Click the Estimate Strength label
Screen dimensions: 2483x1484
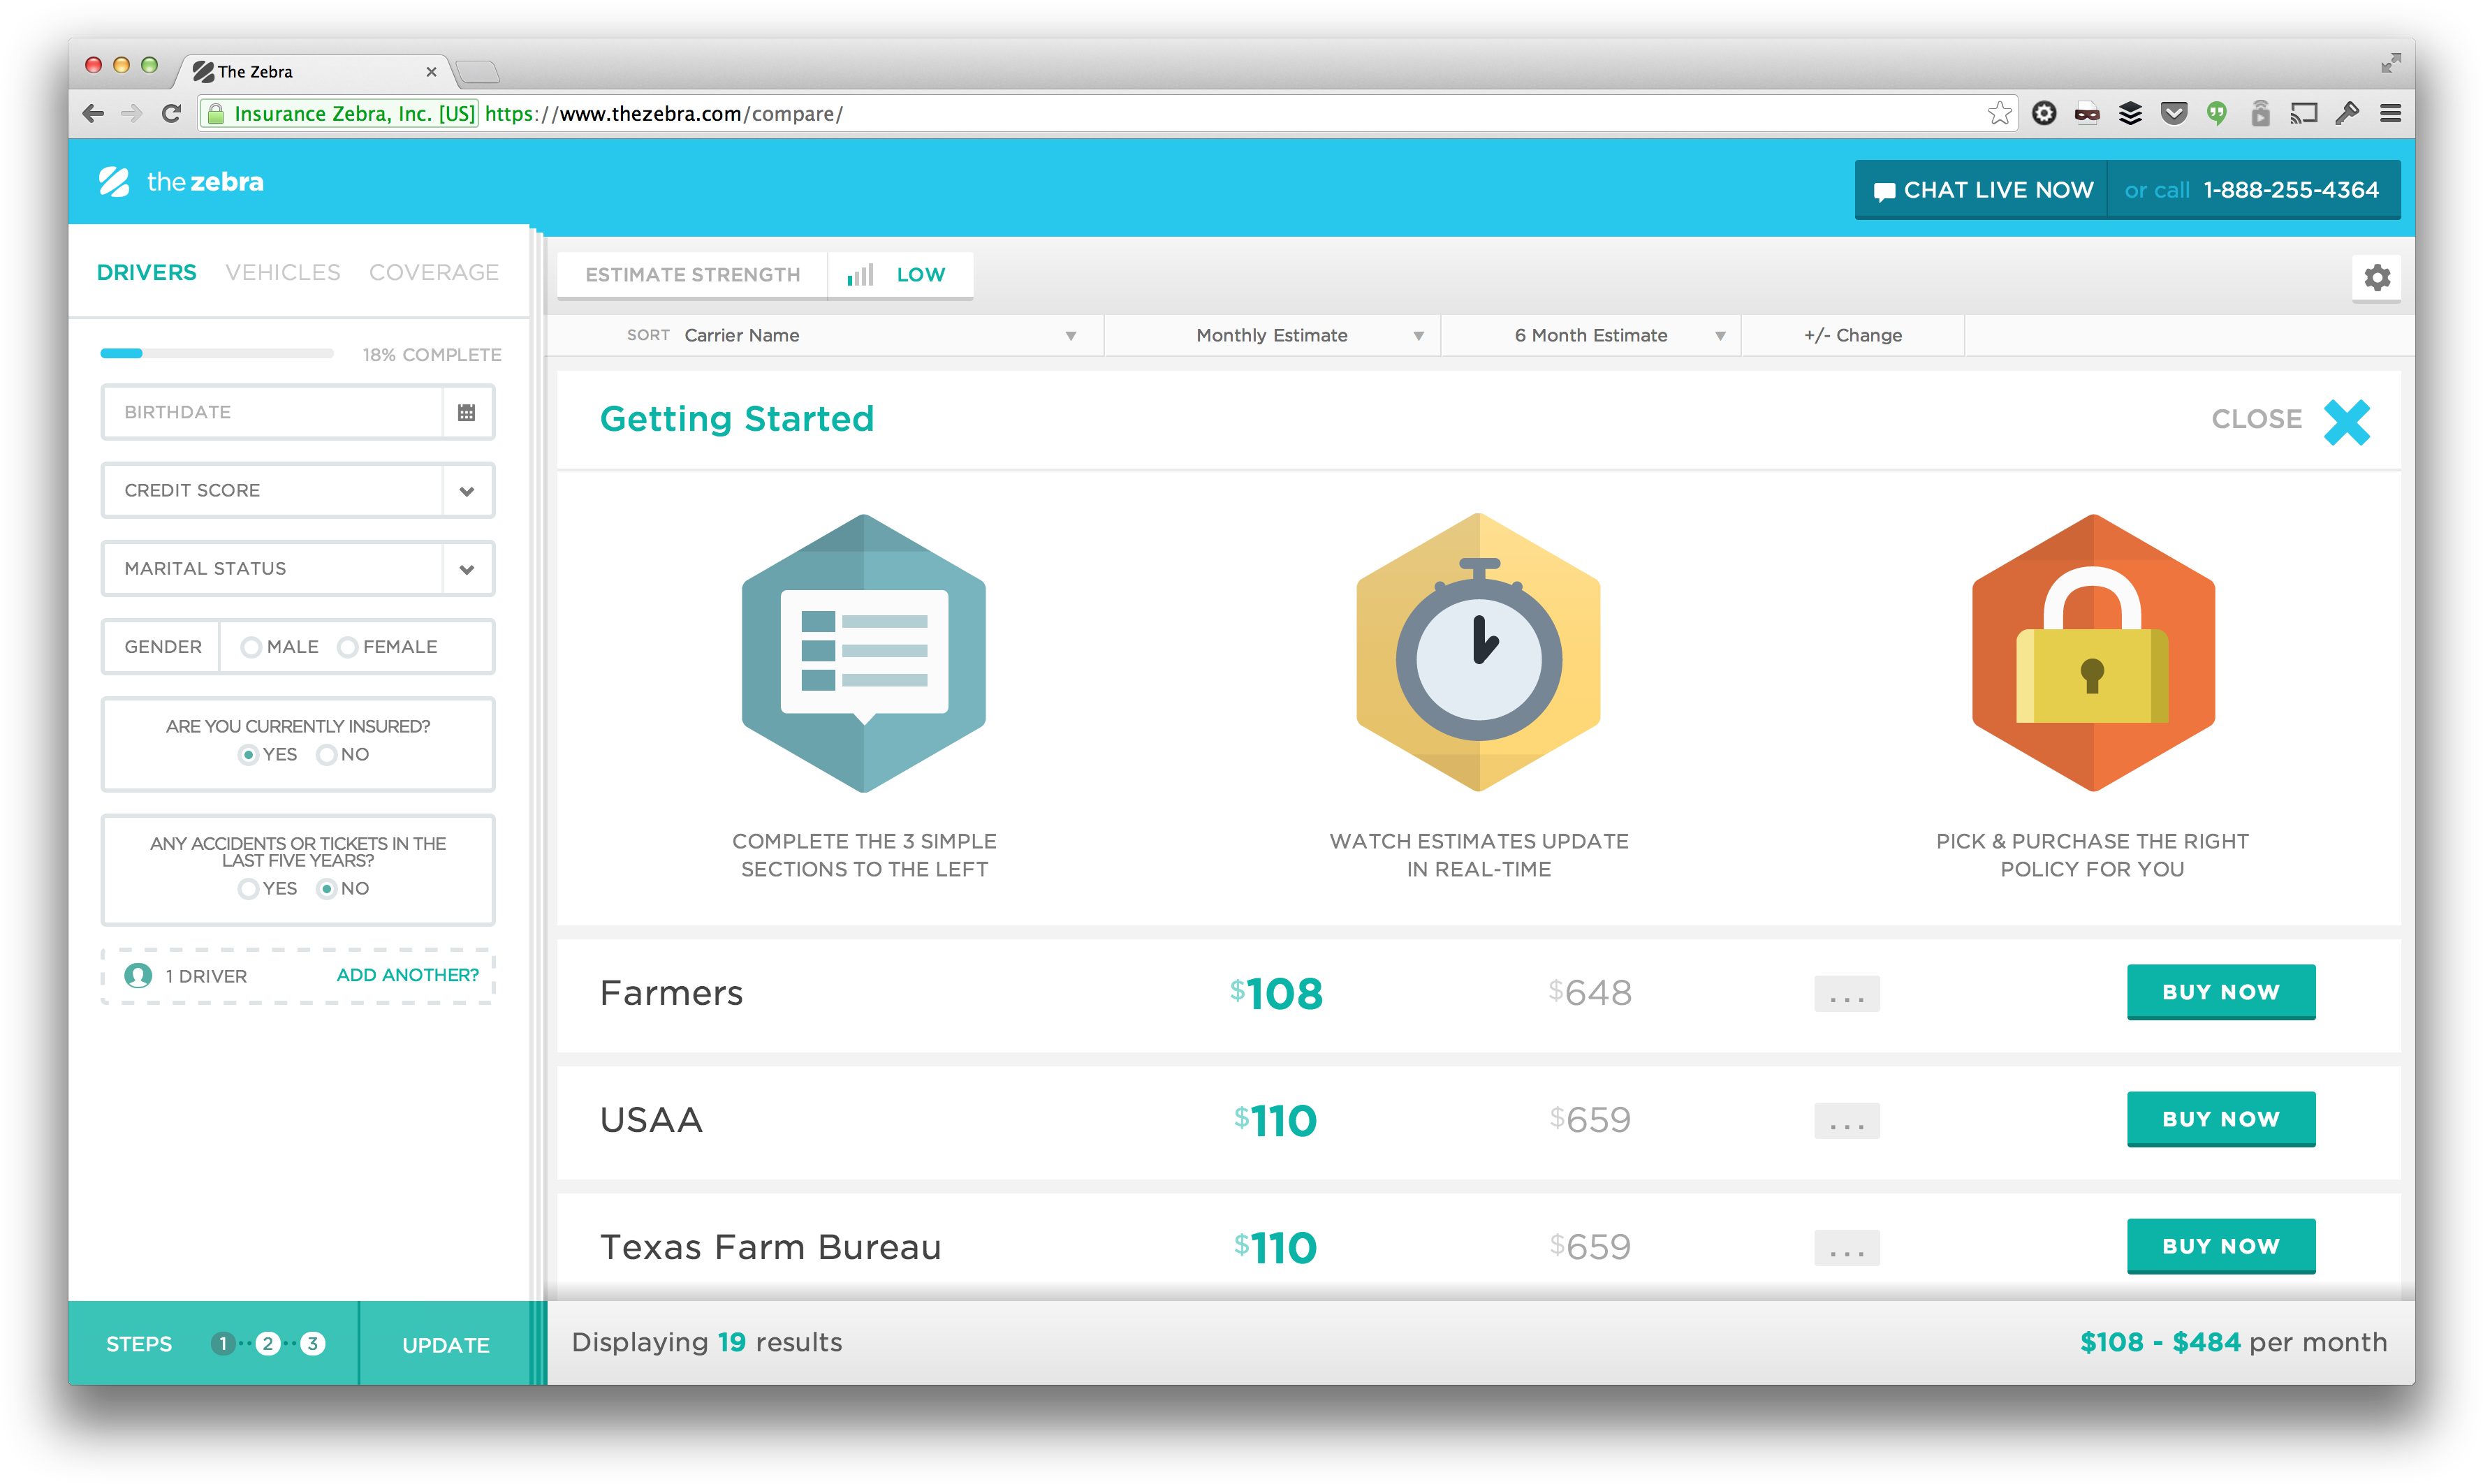[x=692, y=275]
